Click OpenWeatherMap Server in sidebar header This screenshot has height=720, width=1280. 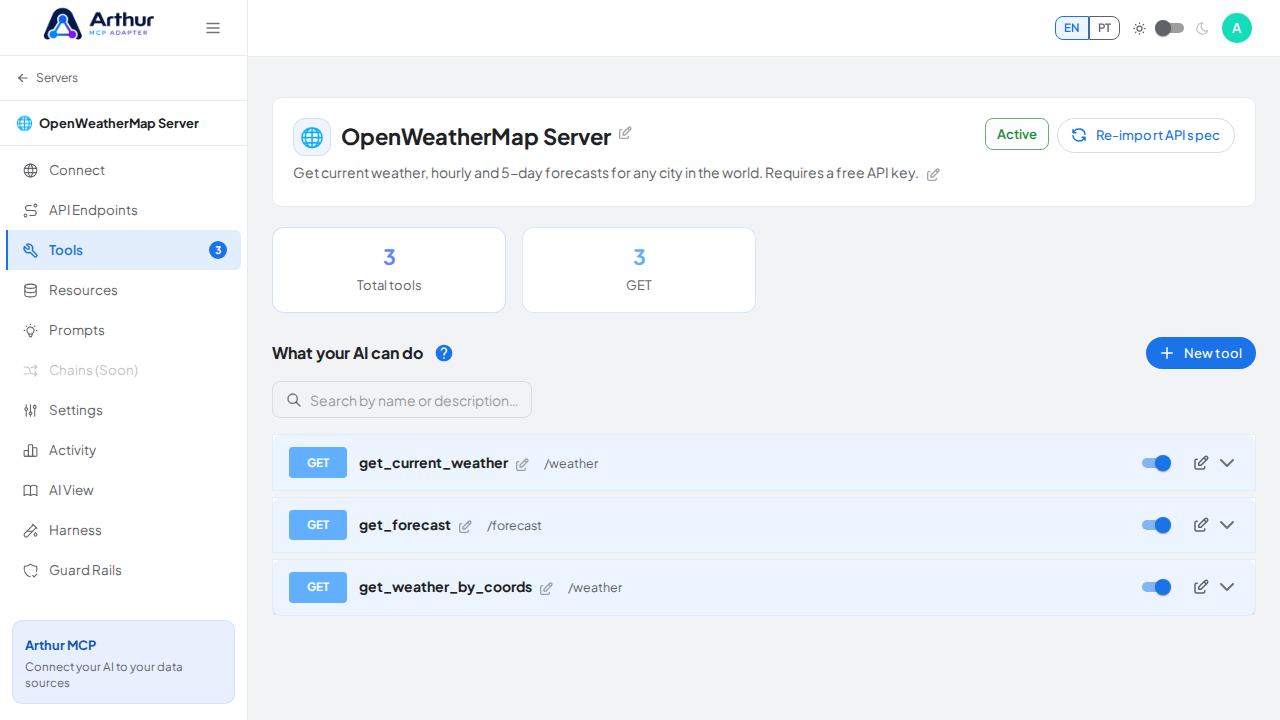pyautogui.click(x=119, y=124)
